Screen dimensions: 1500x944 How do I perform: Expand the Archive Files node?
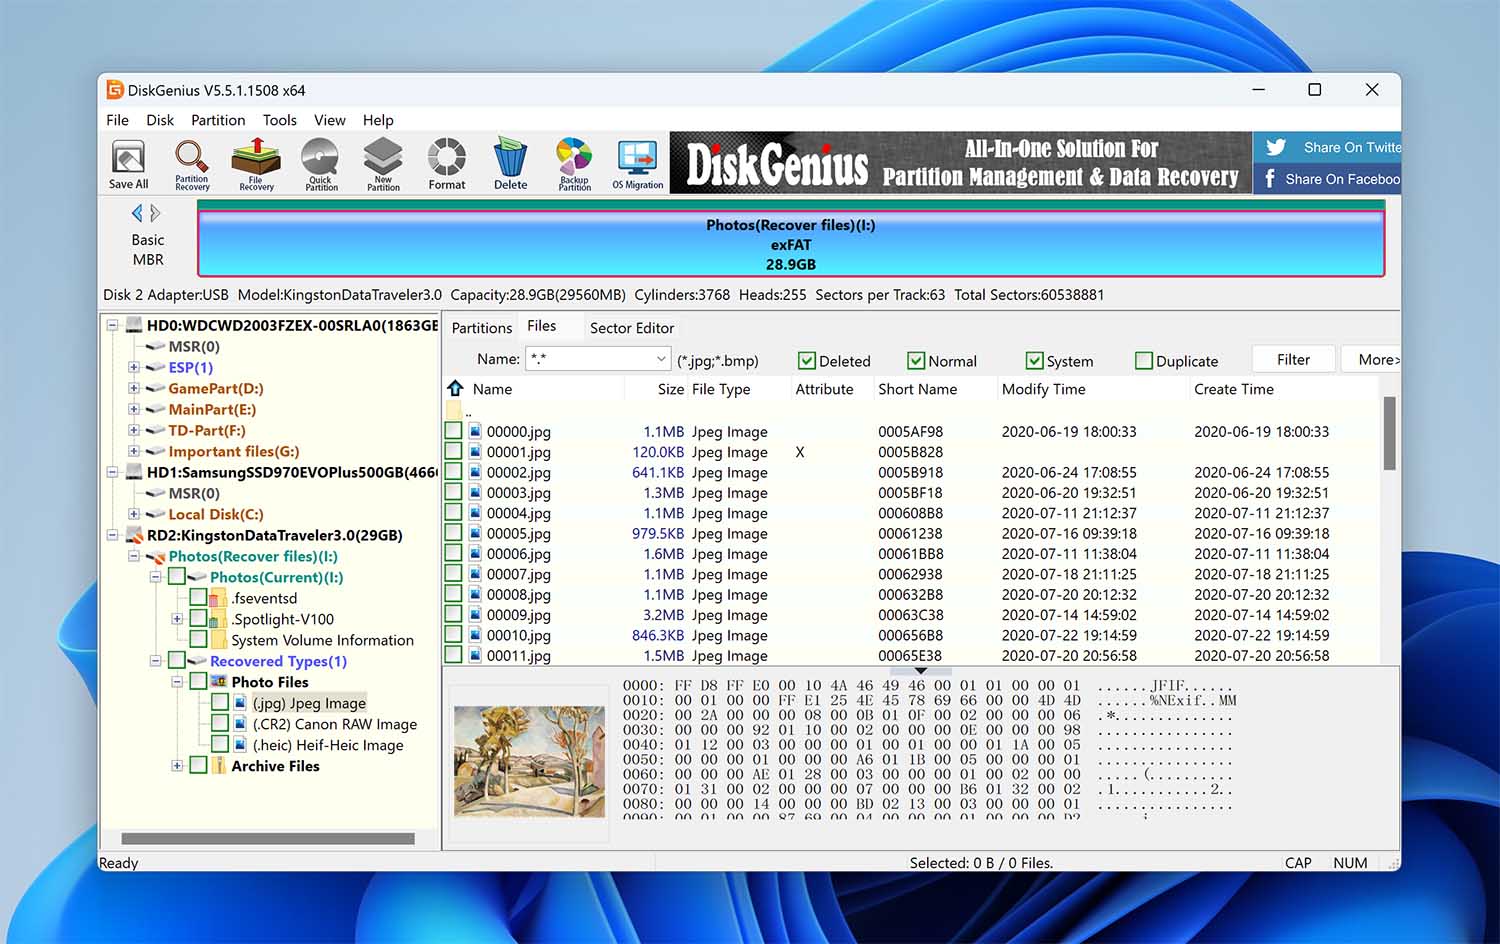coord(177,766)
